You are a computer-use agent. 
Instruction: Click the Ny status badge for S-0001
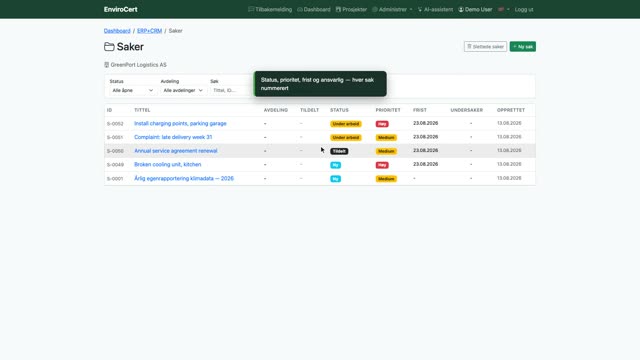point(335,179)
